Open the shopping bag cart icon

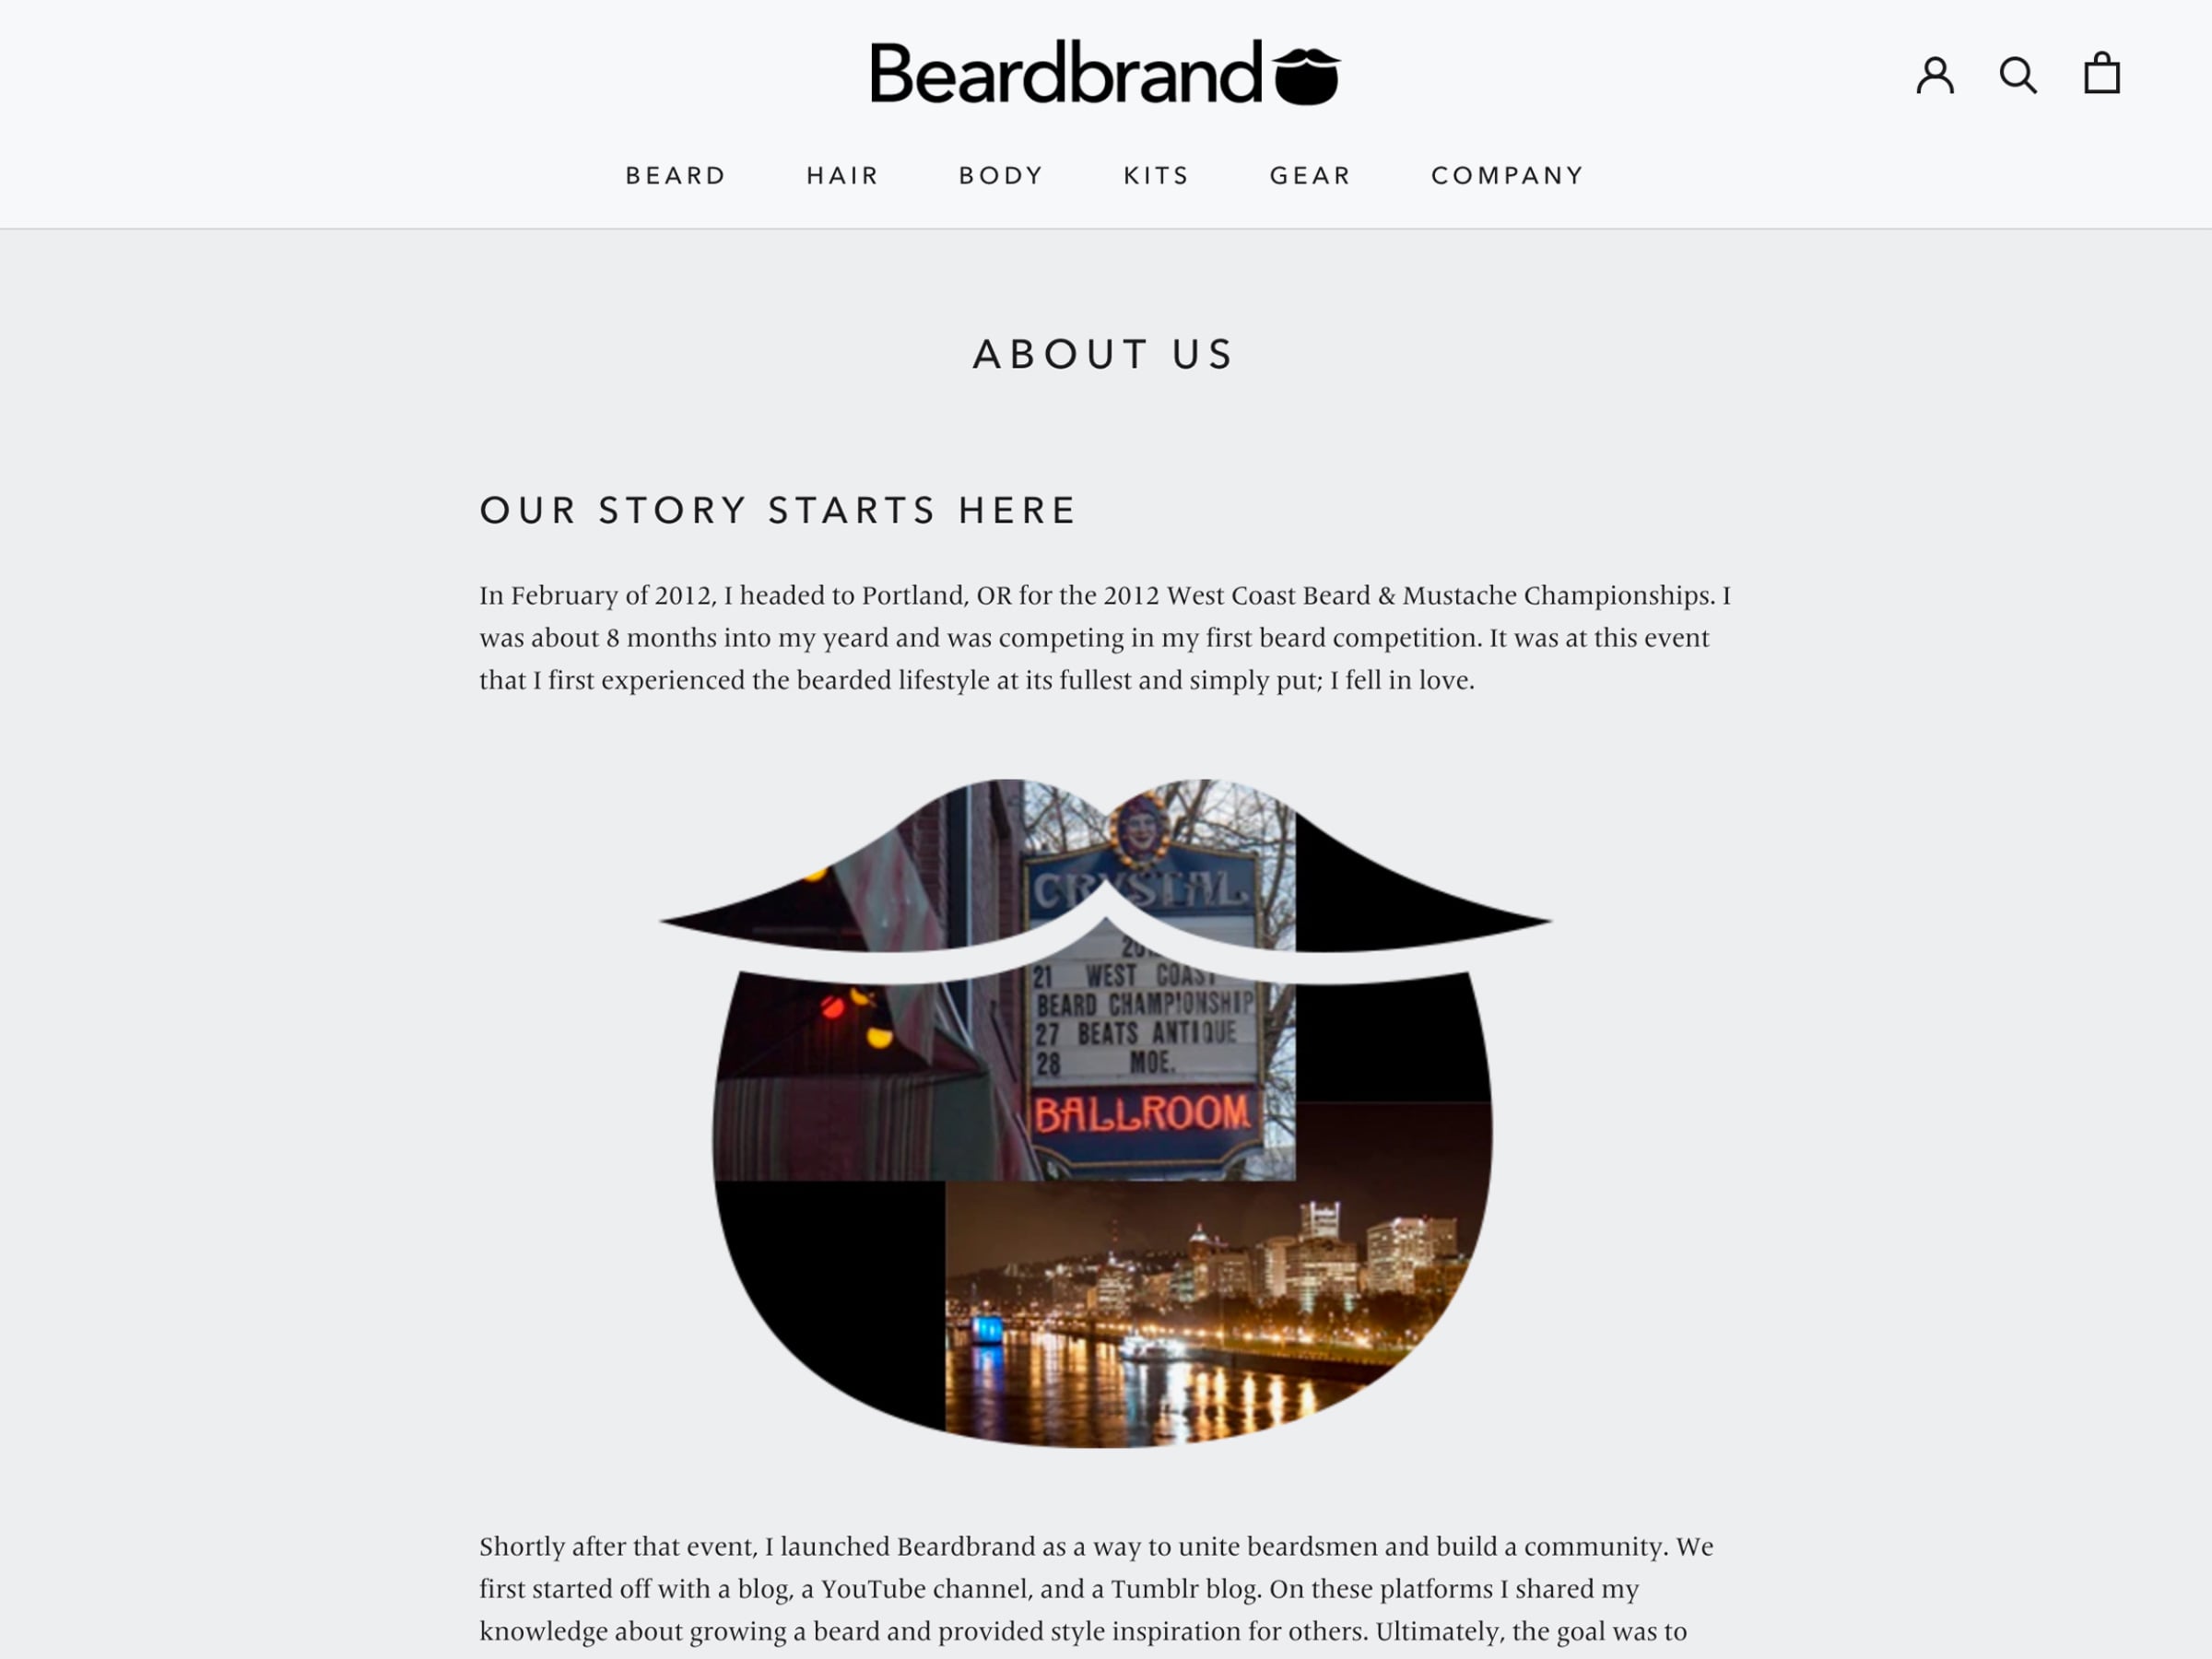coord(2099,72)
